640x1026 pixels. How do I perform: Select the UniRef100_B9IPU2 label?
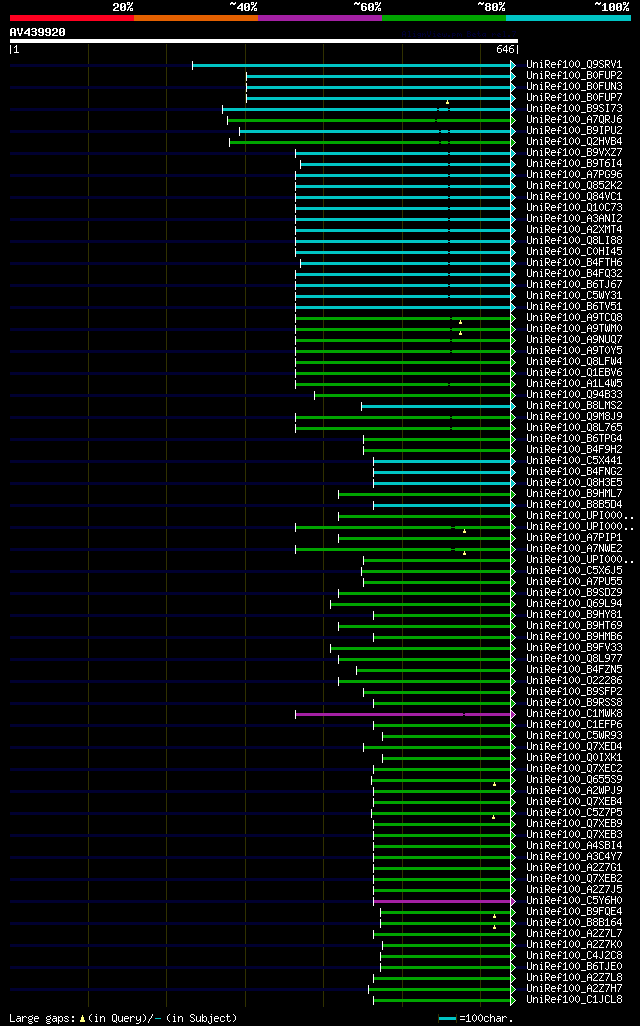[x=574, y=131]
